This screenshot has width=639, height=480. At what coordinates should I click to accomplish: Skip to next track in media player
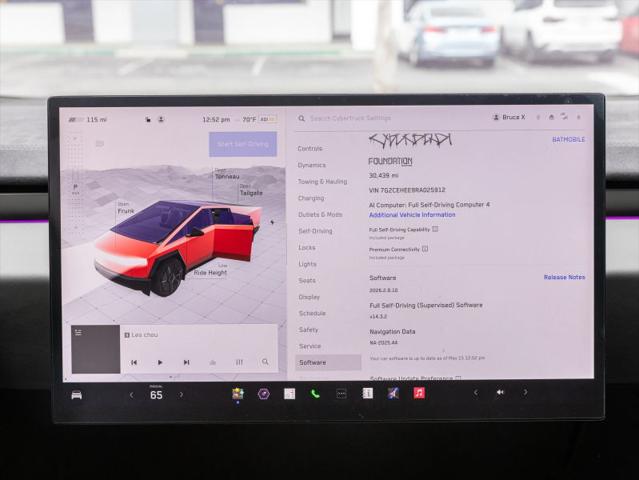pos(186,362)
